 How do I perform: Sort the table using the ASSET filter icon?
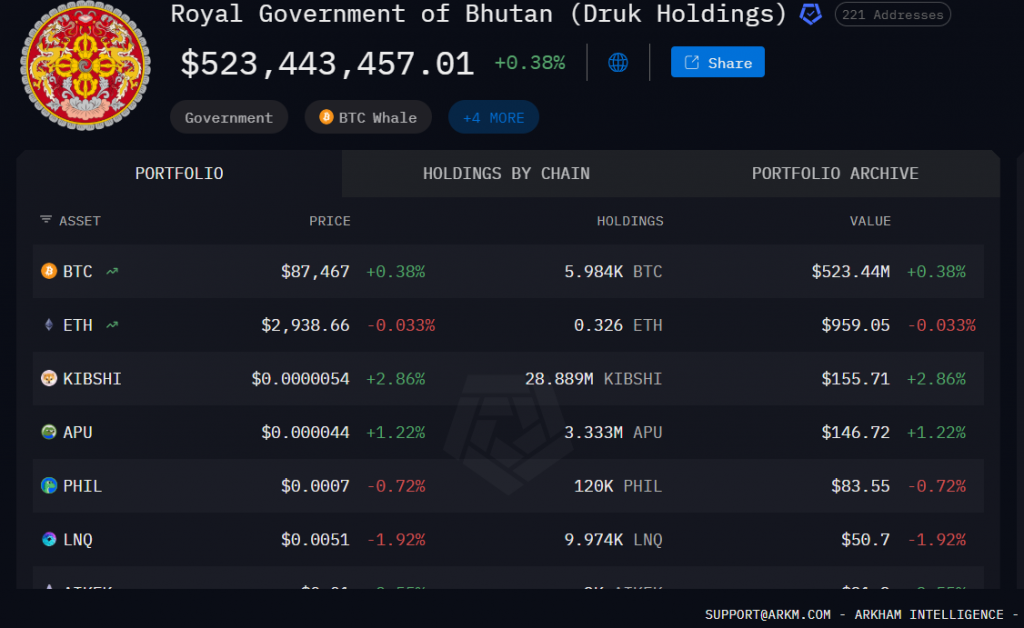point(46,220)
